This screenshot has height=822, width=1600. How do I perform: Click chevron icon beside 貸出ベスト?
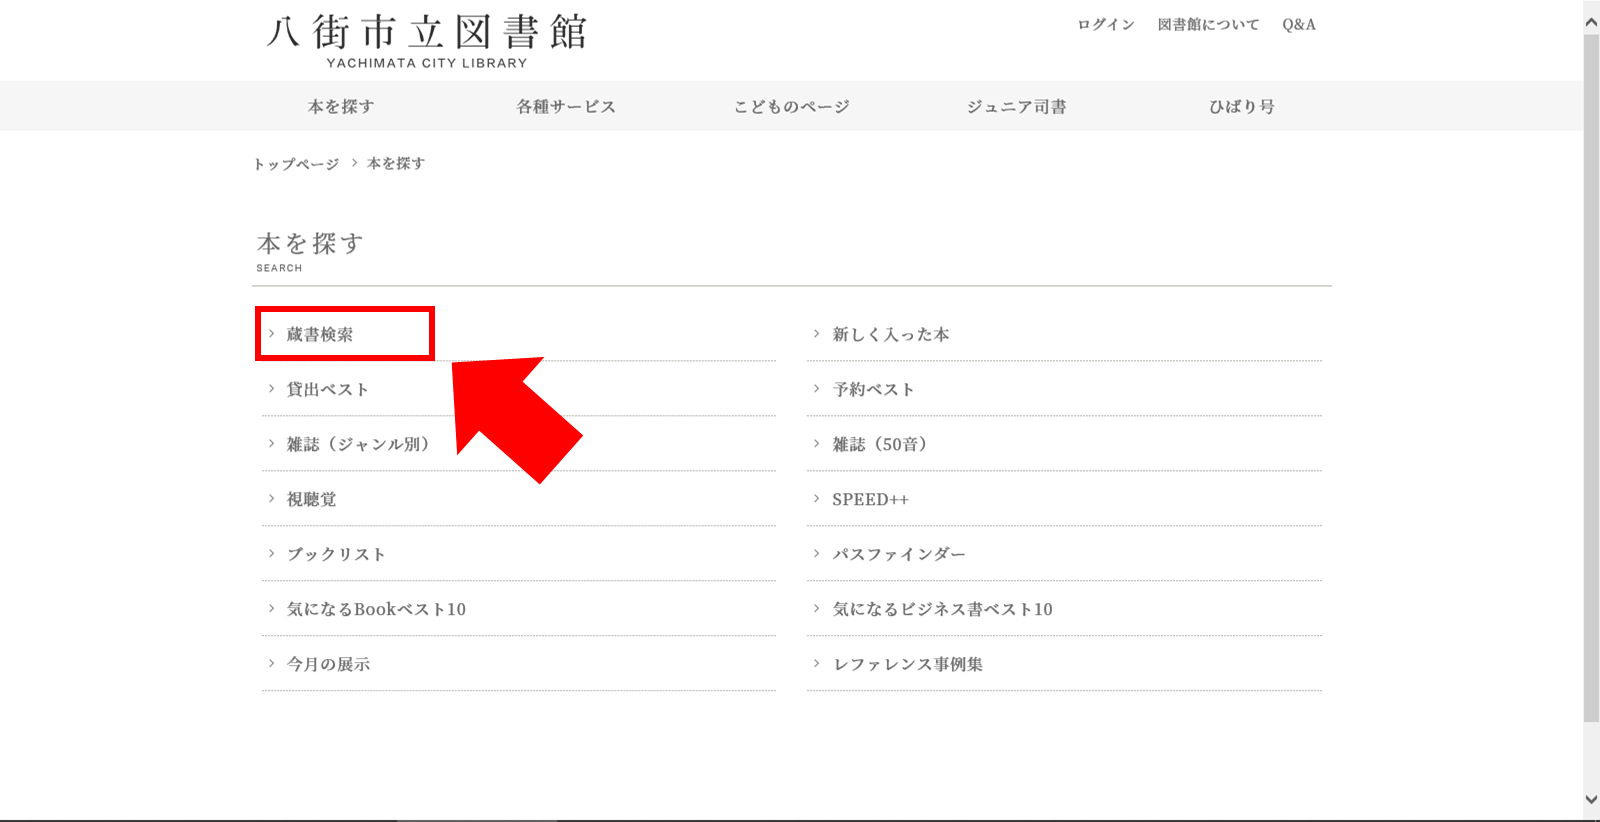271,389
